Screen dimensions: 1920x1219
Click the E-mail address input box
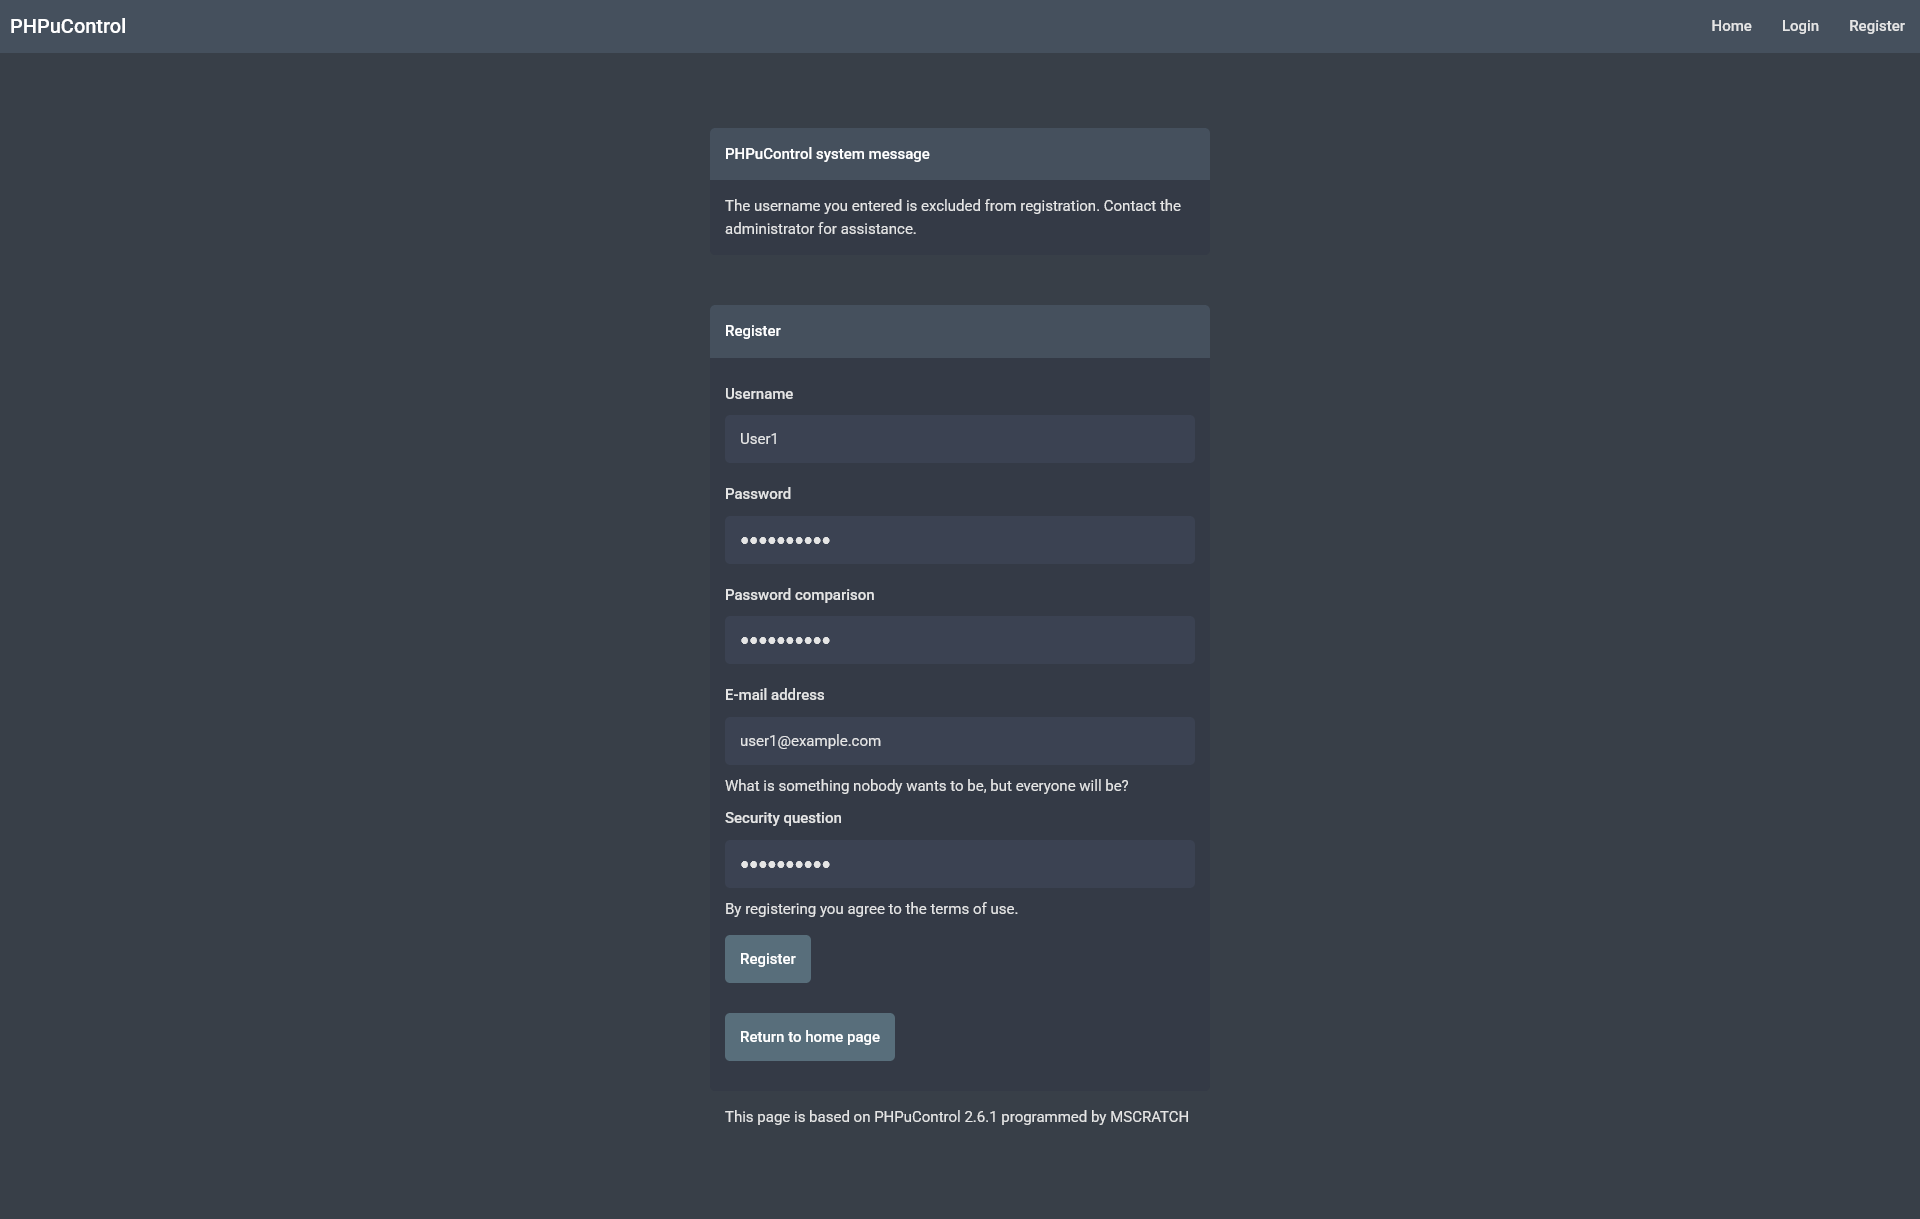click(959, 741)
